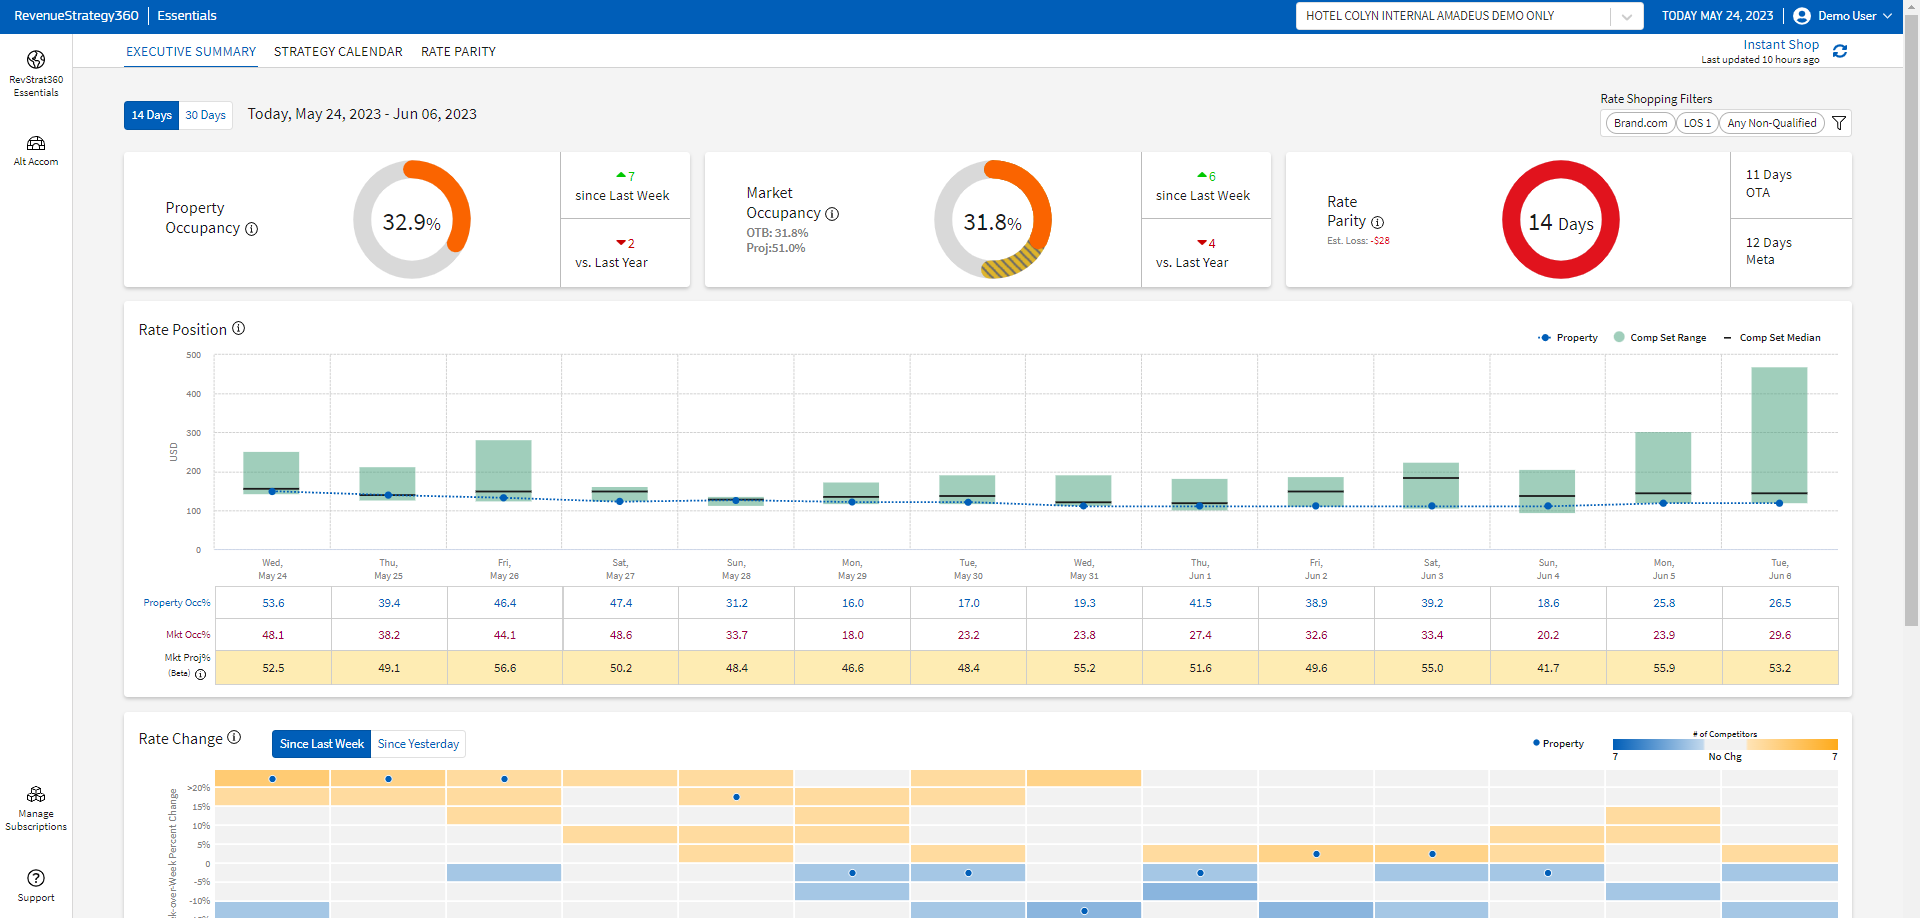Click Manage Subscriptions icon in sidebar
The width and height of the screenshot is (1920, 918).
pyautogui.click(x=36, y=795)
